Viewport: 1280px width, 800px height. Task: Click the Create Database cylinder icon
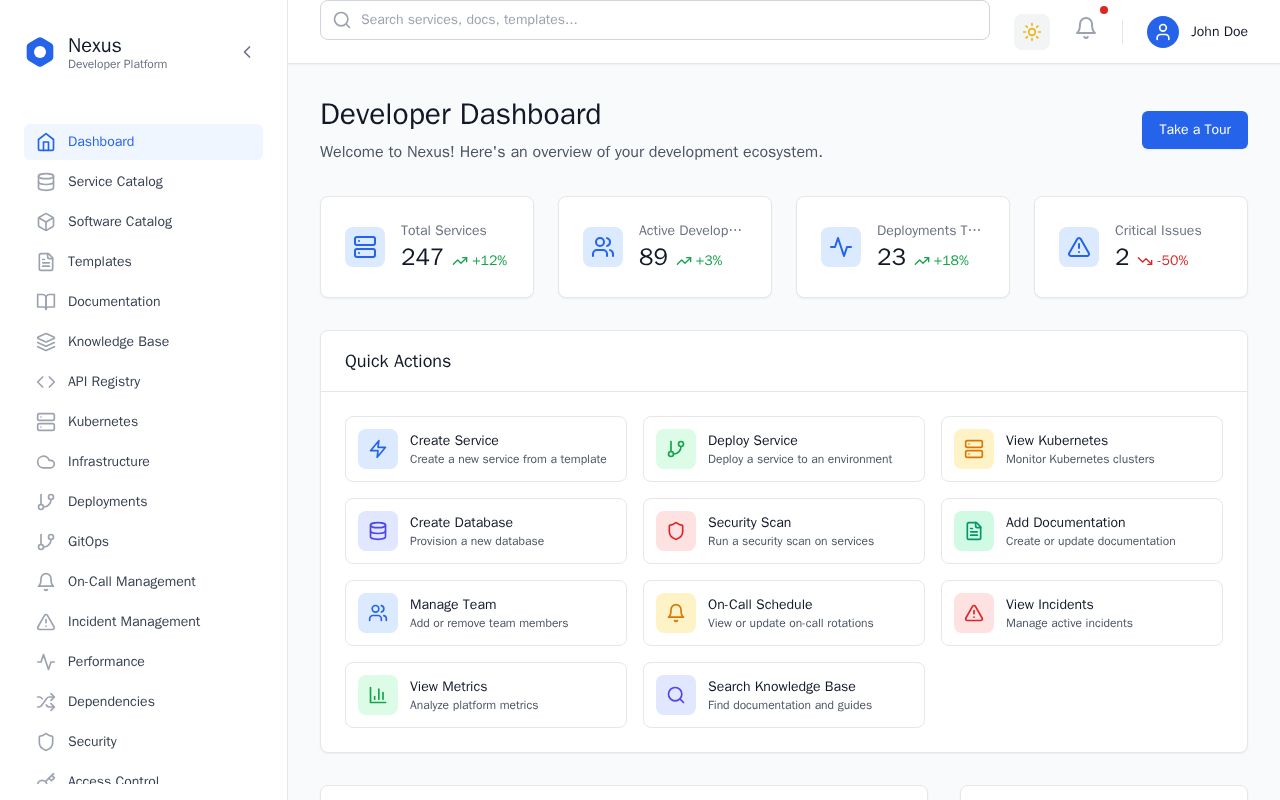click(x=378, y=531)
